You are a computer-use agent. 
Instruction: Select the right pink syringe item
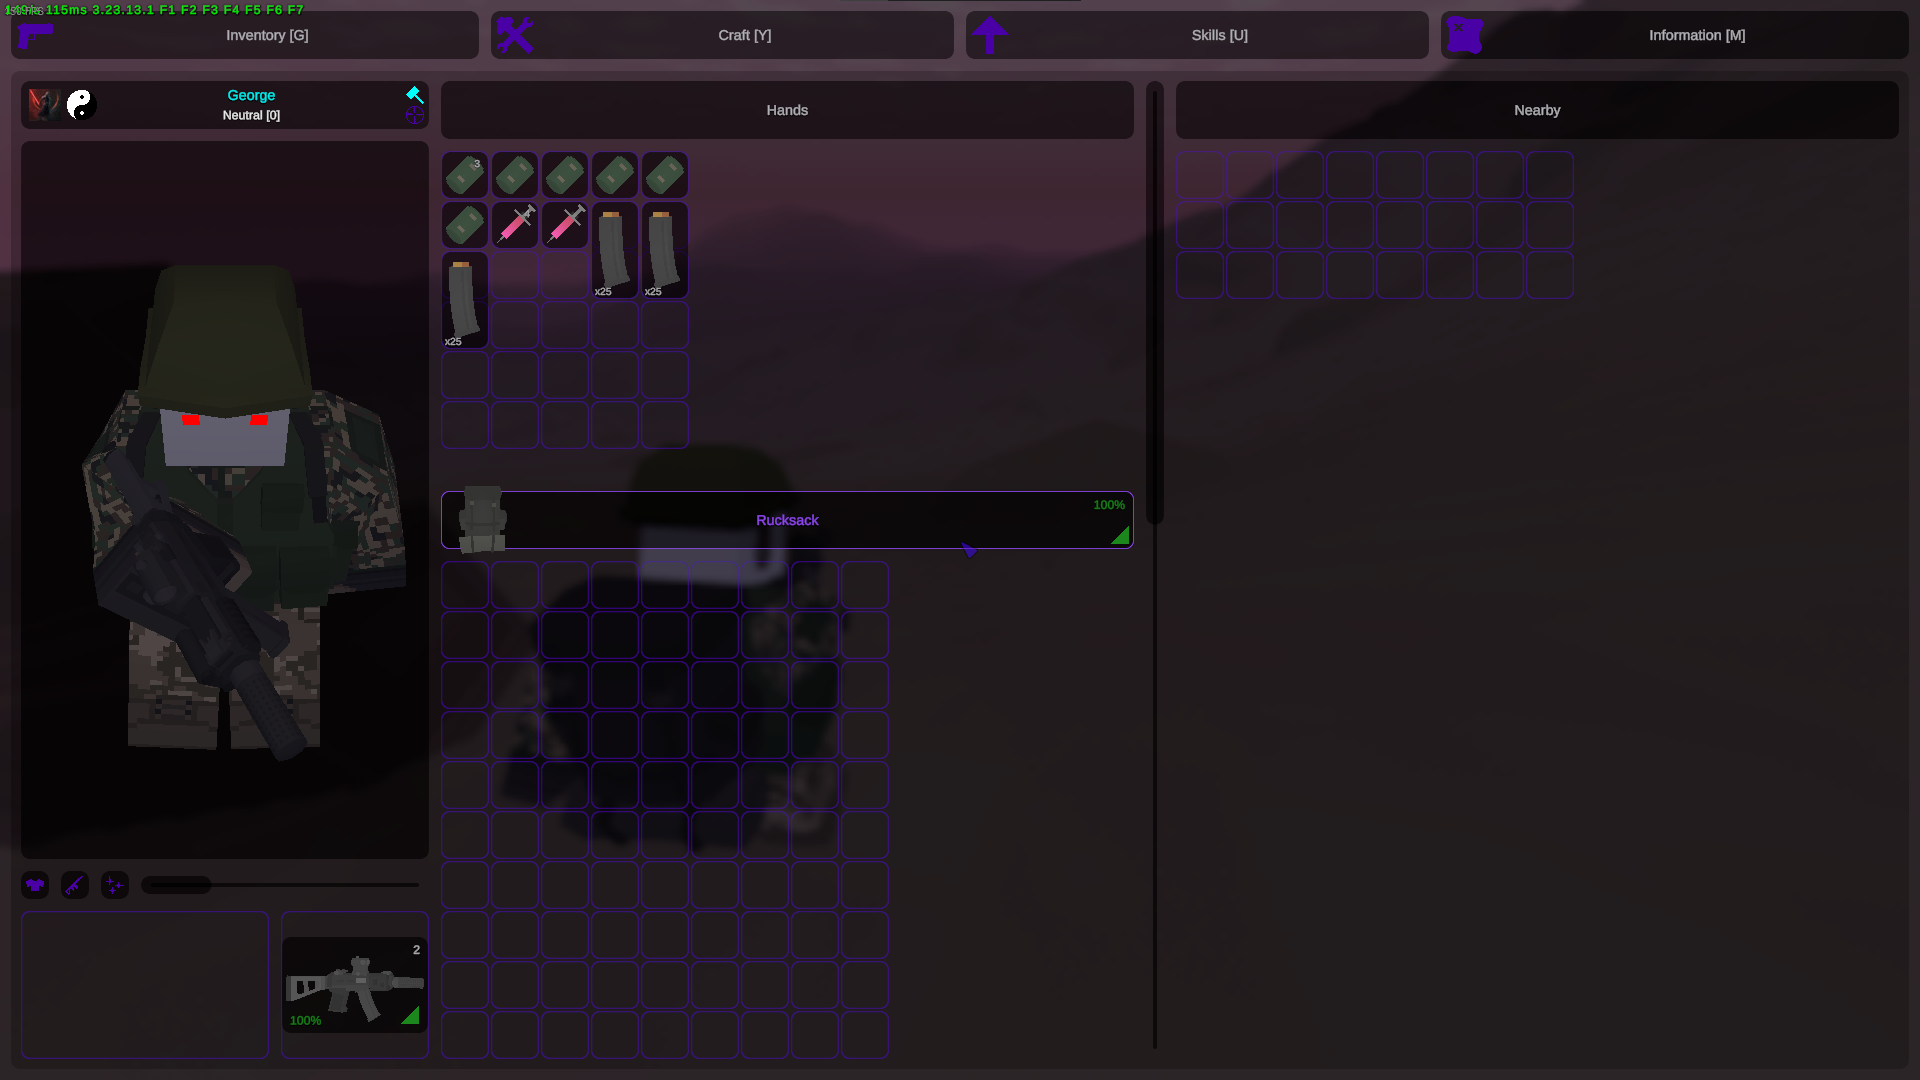tap(565, 225)
